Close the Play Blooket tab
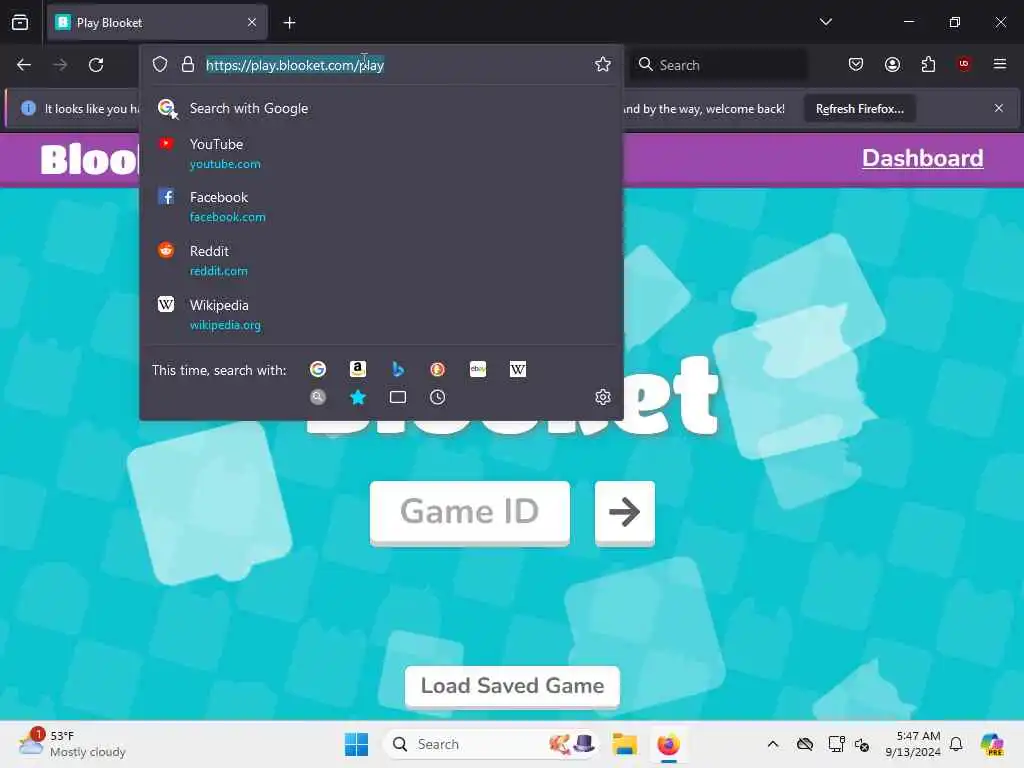 [252, 22]
